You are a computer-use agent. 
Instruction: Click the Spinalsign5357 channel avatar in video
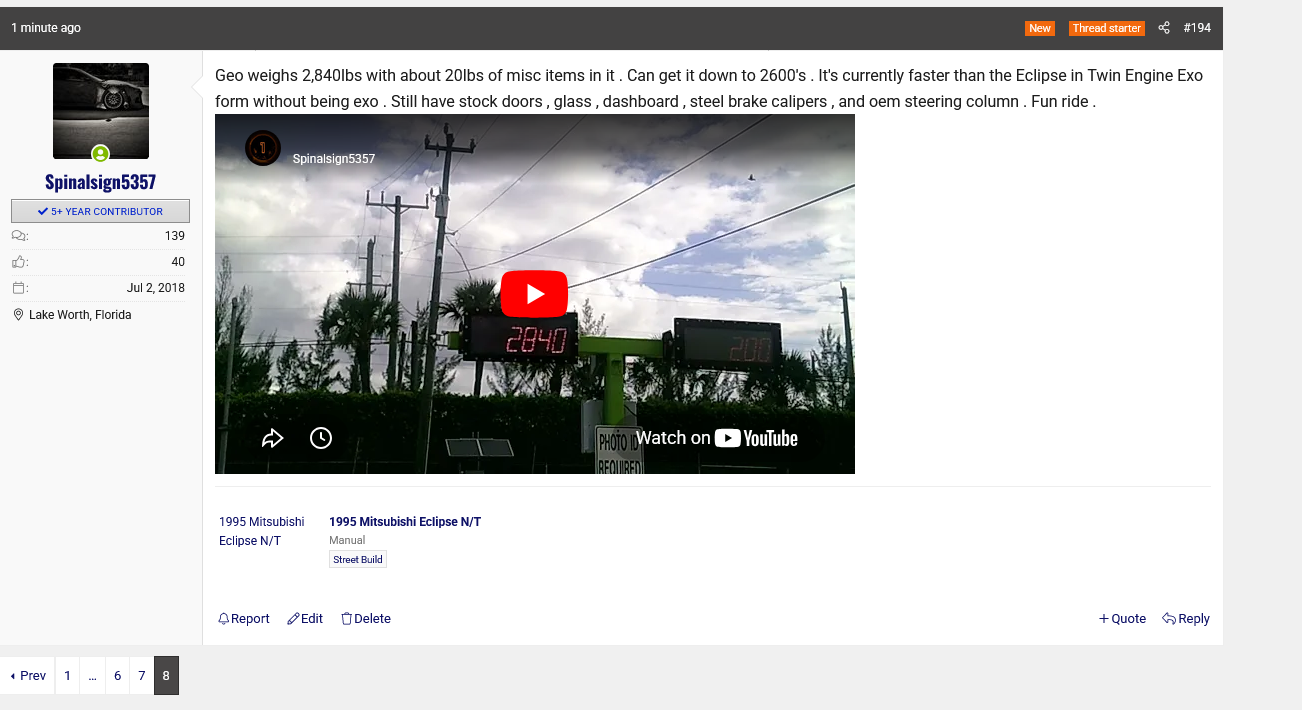click(x=263, y=148)
